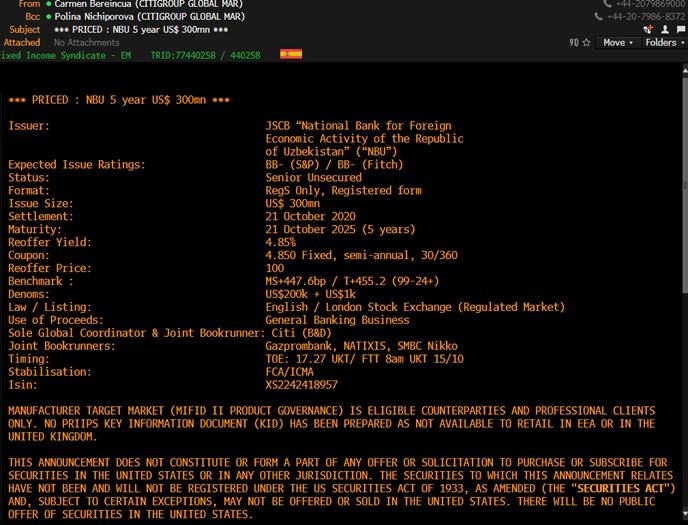Click the ISIN code XS2242418957
This screenshot has width=688, height=525.
pyautogui.click(x=301, y=384)
